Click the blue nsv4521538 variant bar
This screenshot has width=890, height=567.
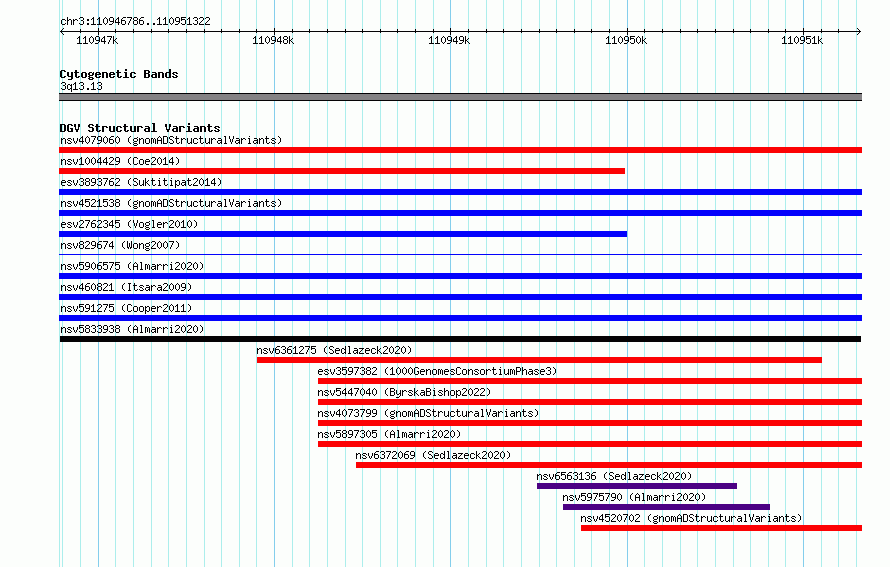tap(460, 213)
